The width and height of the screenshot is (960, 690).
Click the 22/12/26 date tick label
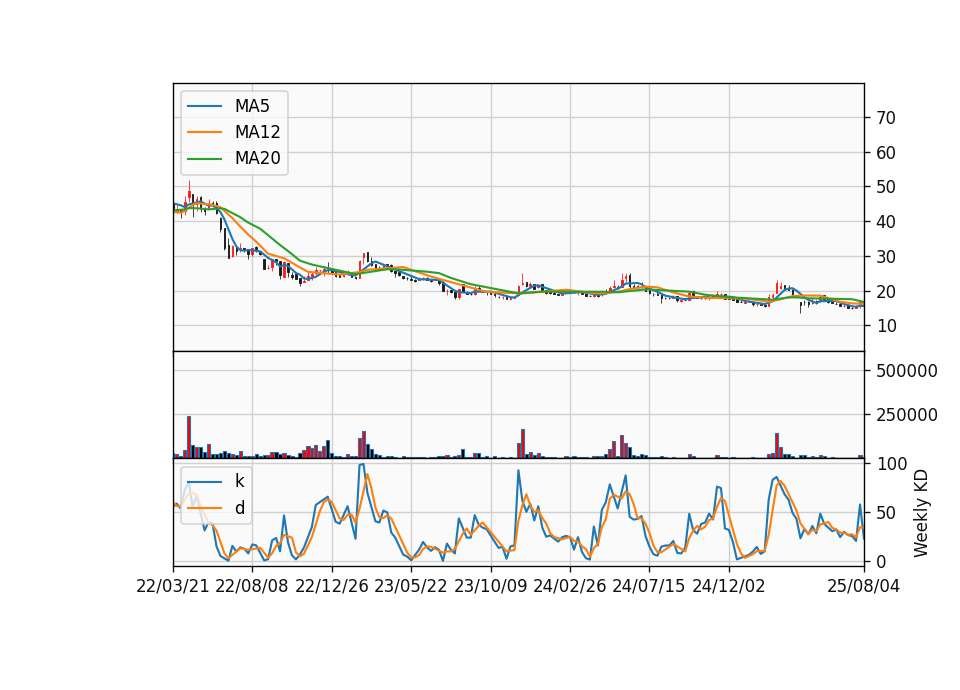(332, 586)
